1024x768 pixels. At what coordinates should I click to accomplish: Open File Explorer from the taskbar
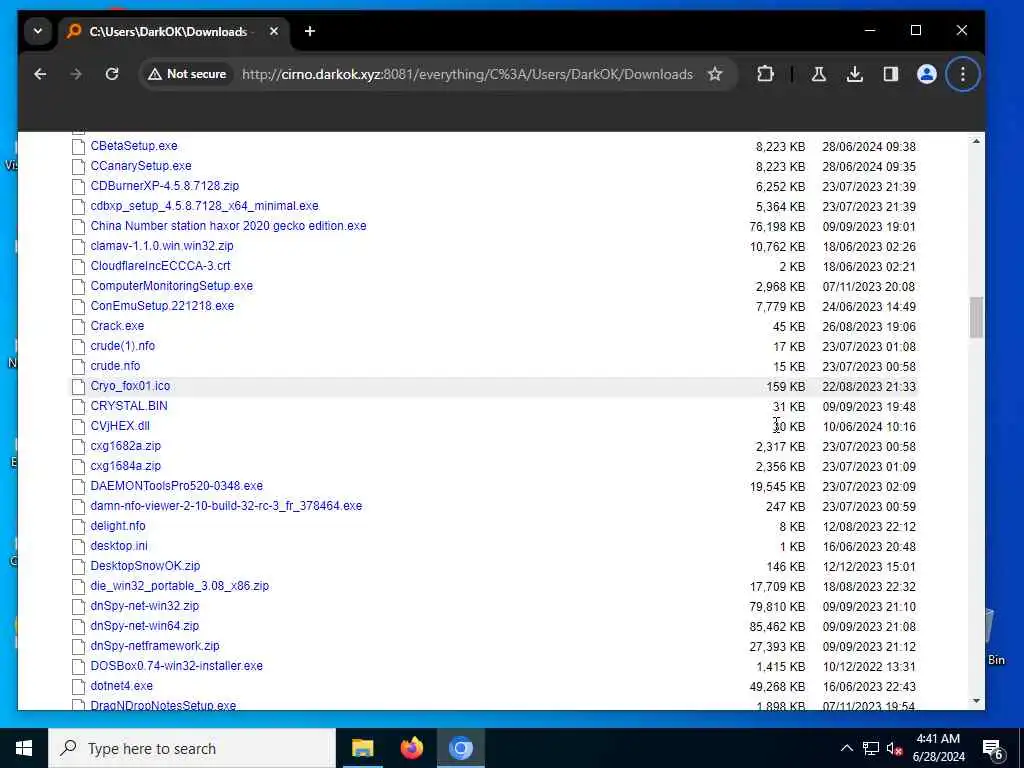click(362, 748)
